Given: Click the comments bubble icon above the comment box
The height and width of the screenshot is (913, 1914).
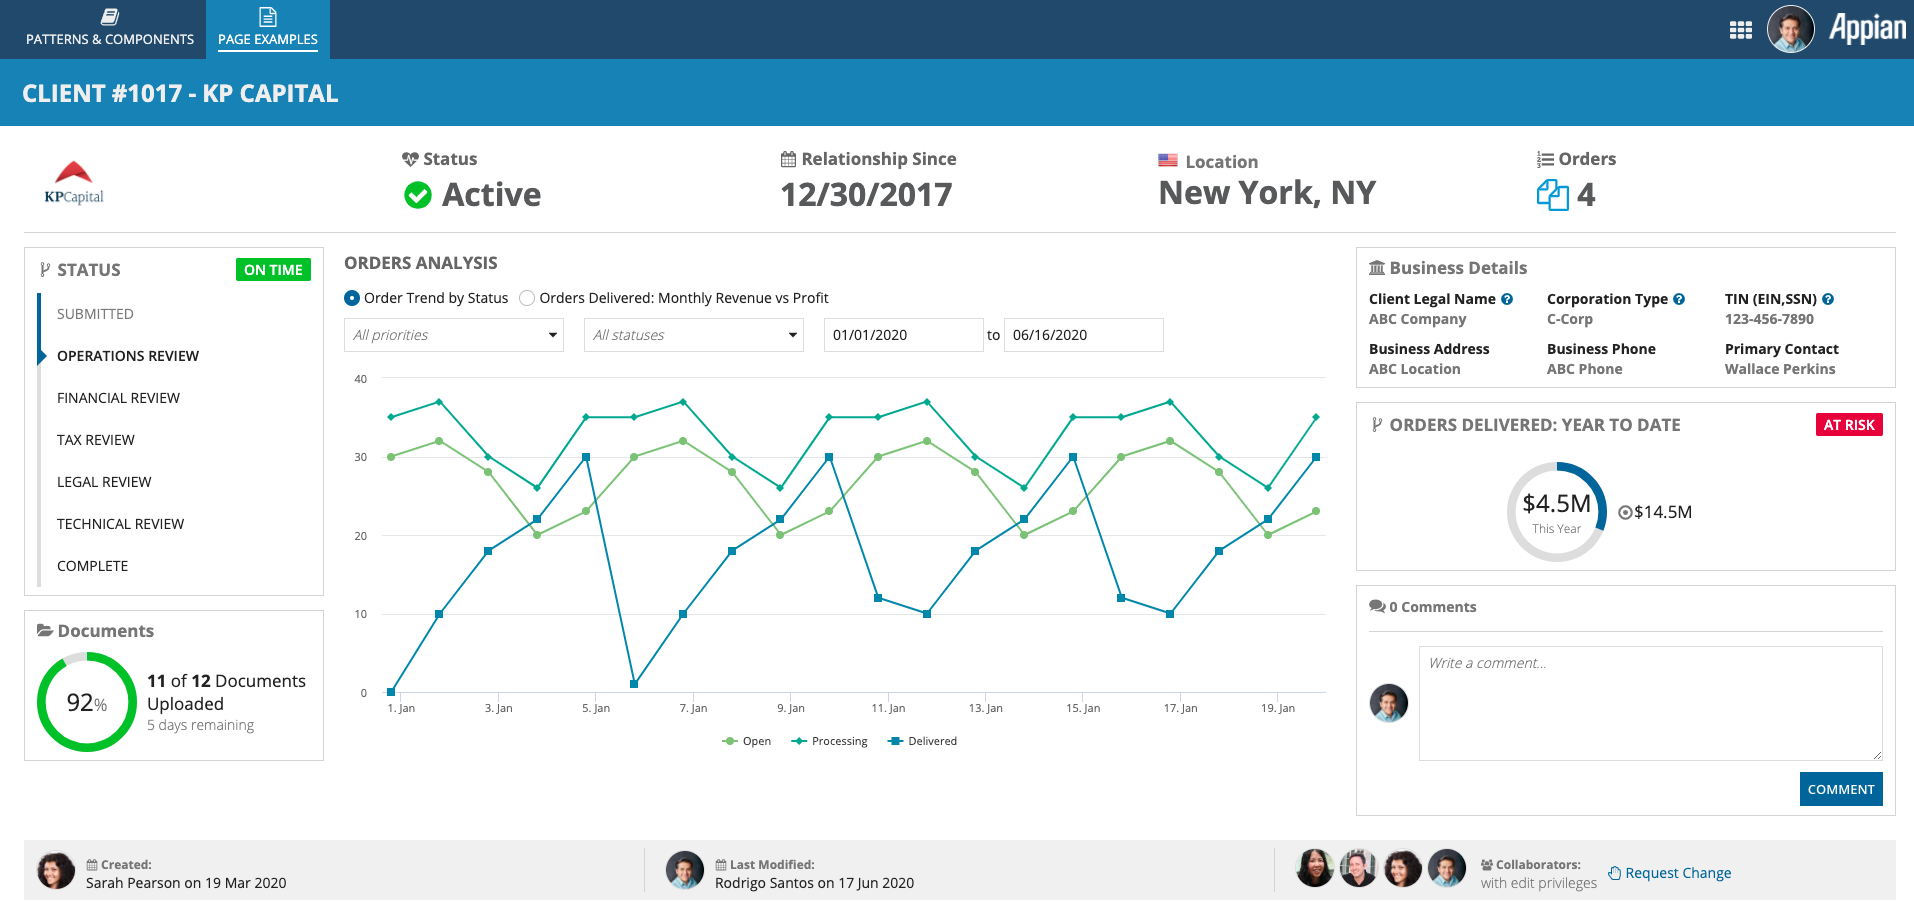Looking at the screenshot, I should [1377, 606].
